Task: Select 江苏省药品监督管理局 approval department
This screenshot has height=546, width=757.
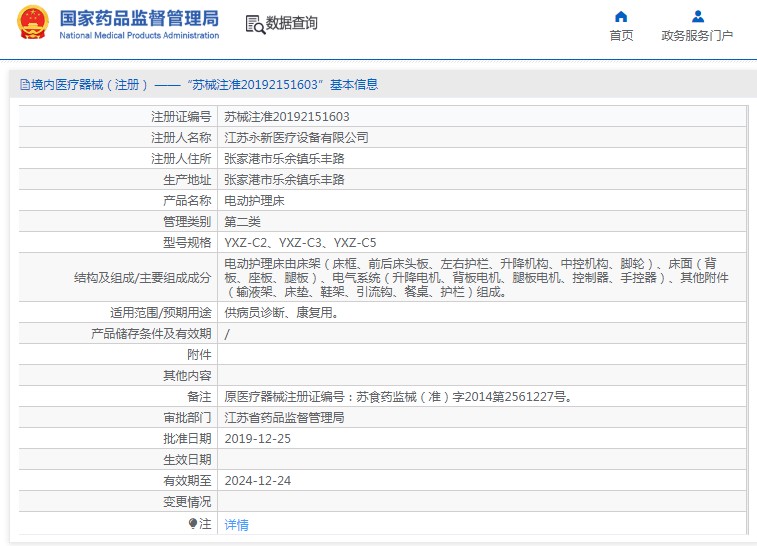Action: click(284, 418)
